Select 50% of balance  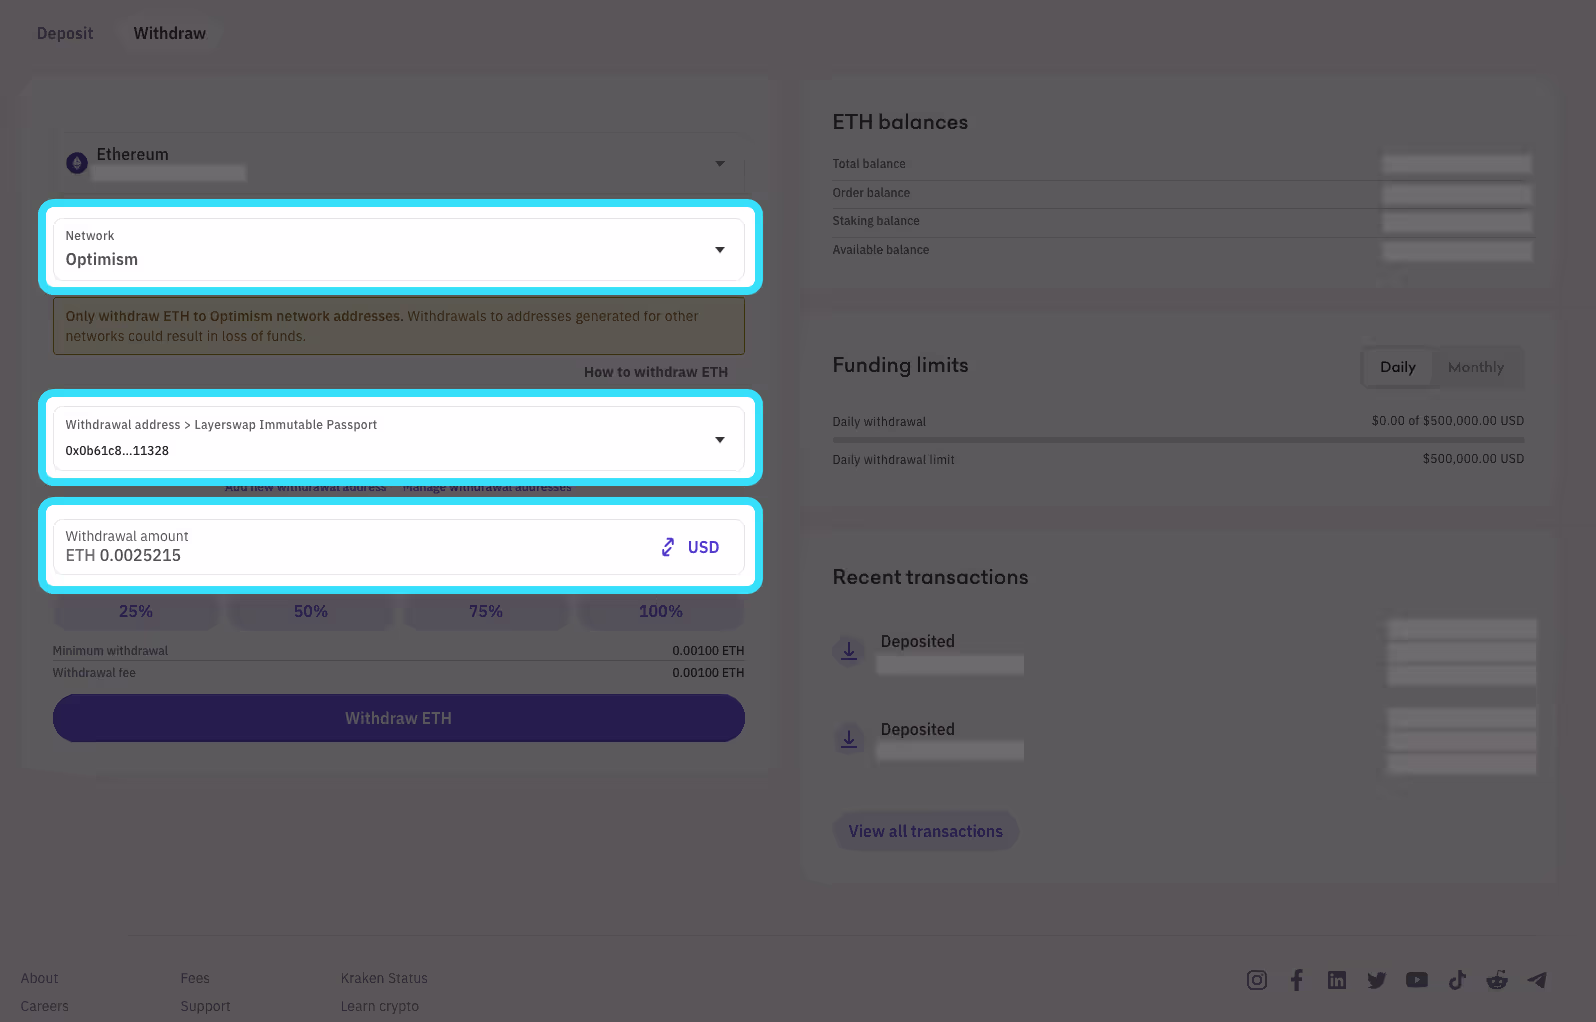click(311, 611)
